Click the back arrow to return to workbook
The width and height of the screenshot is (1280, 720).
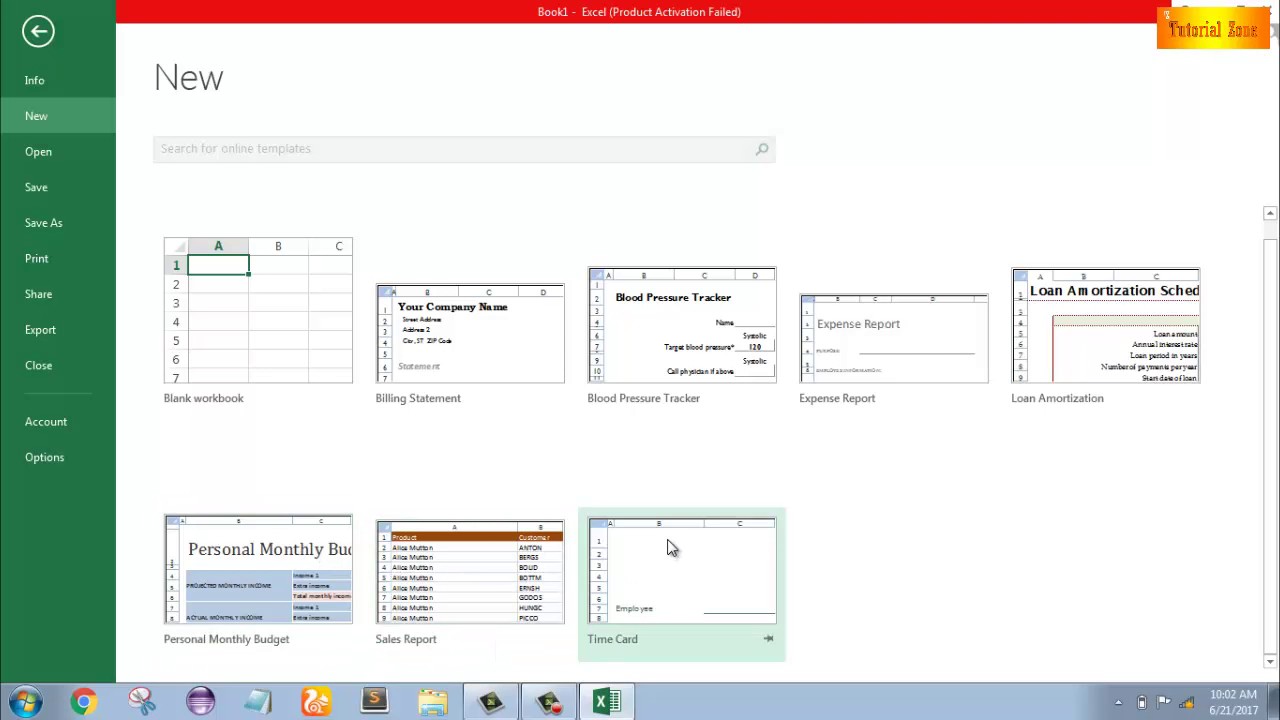pos(38,31)
